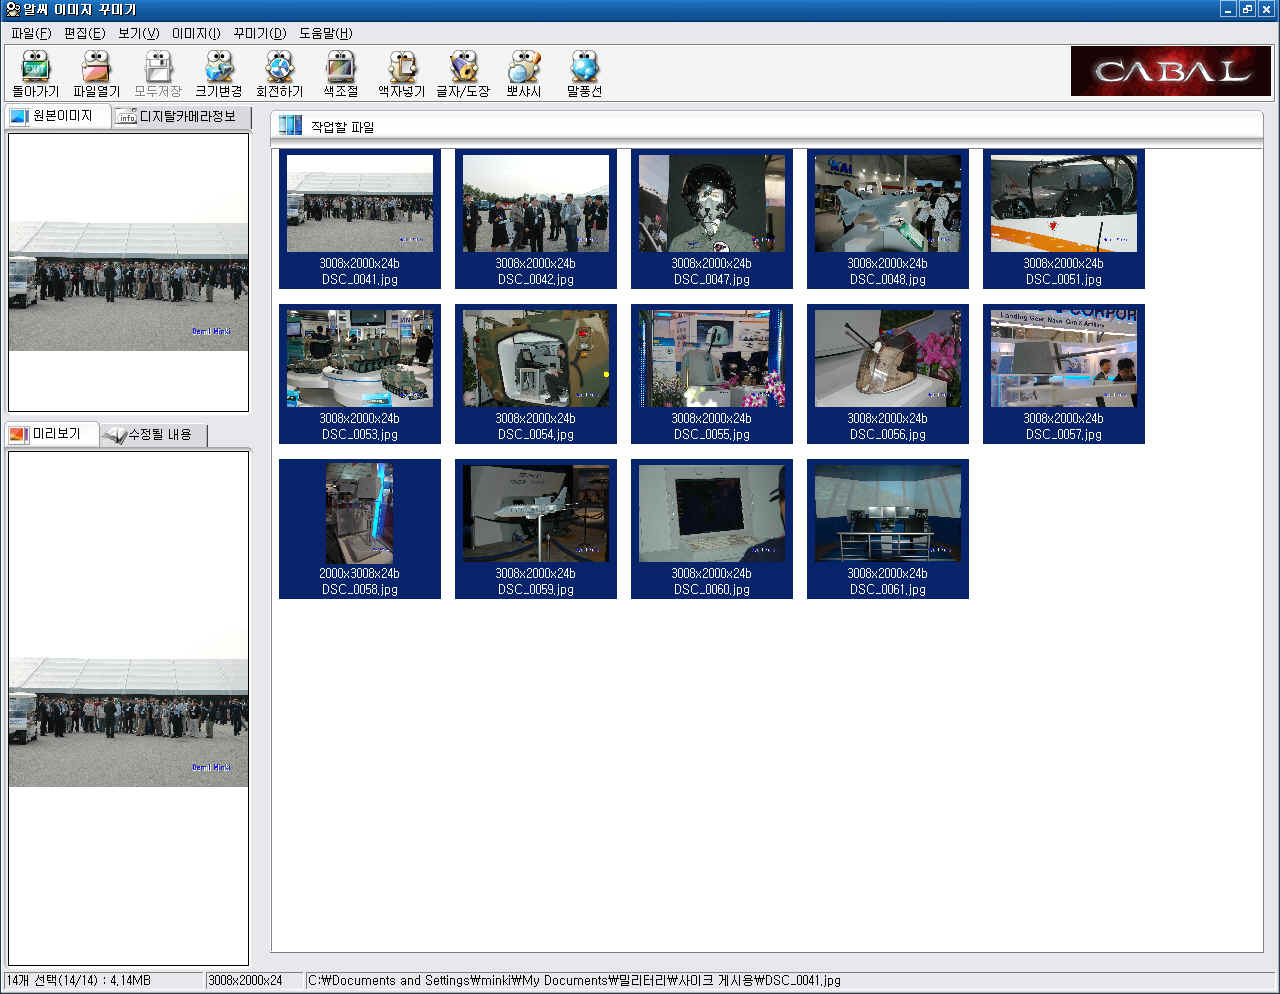The image size is (1280, 994).
Task: Open files with the 파일열기 icon
Action: tap(96, 74)
